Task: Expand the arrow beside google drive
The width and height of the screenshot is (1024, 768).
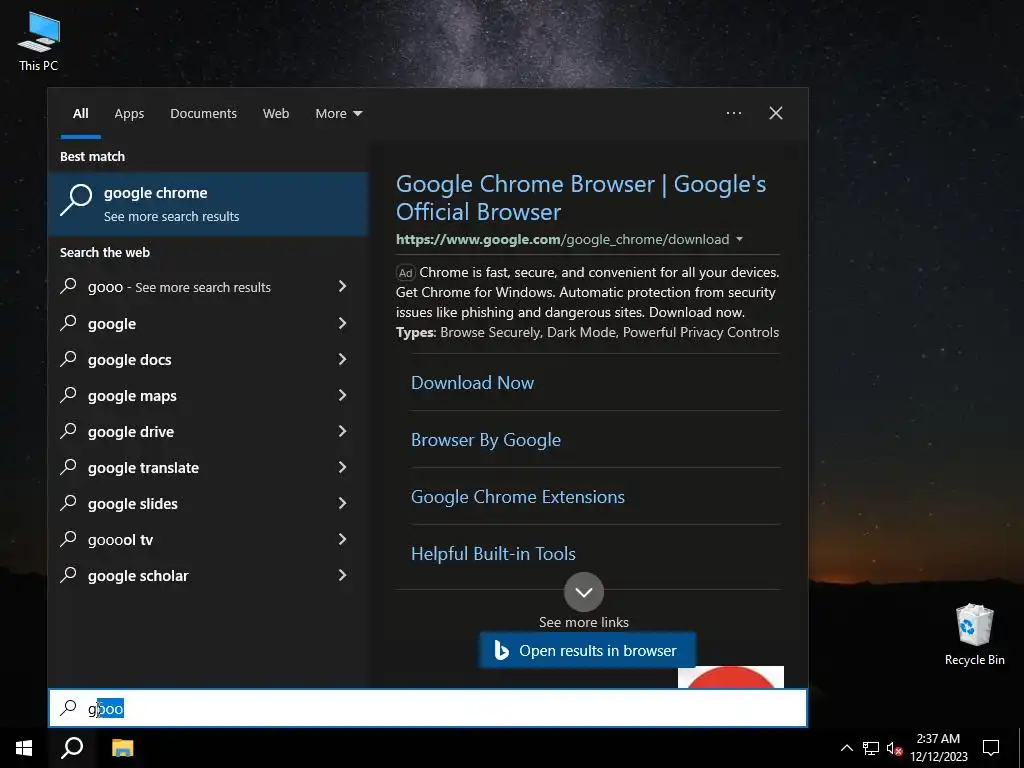Action: (342, 431)
